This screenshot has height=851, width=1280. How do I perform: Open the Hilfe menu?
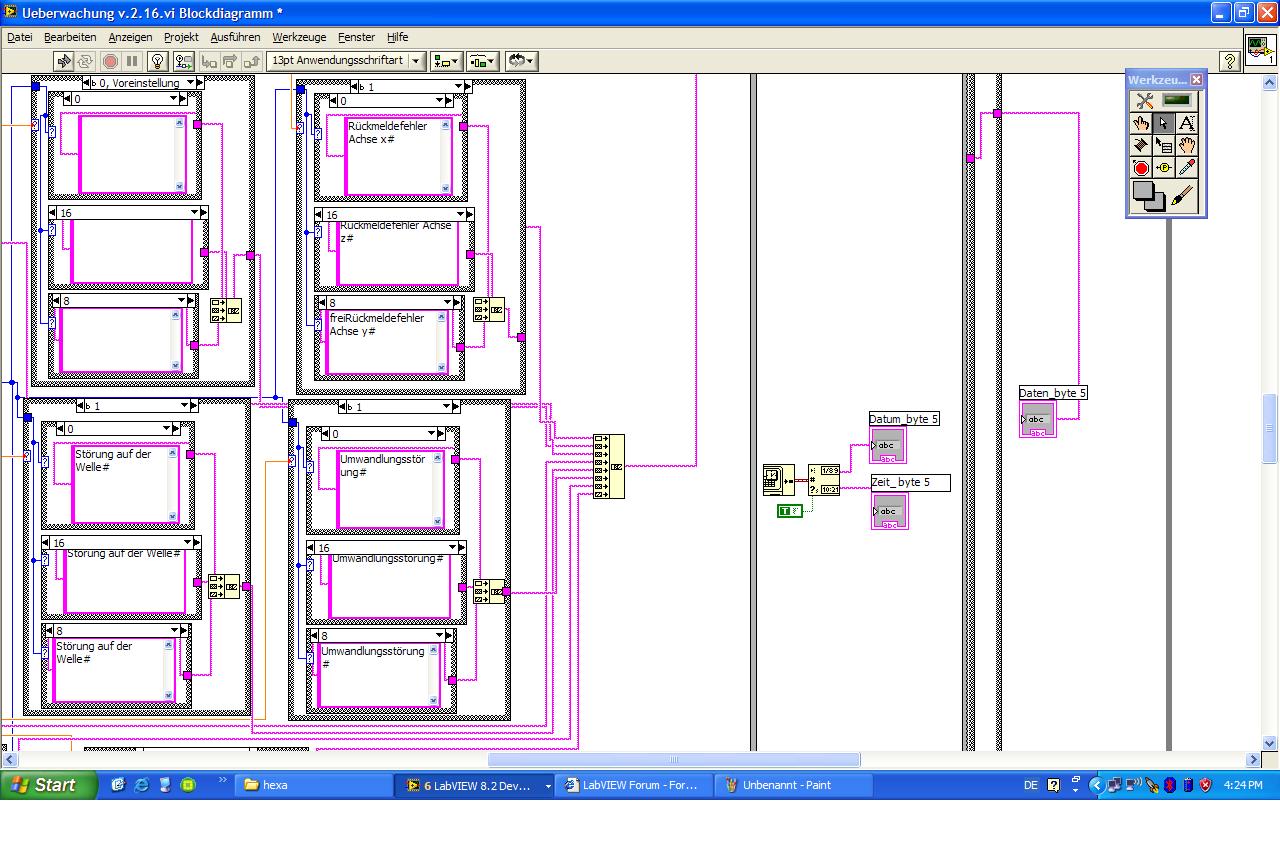(397, 37)
